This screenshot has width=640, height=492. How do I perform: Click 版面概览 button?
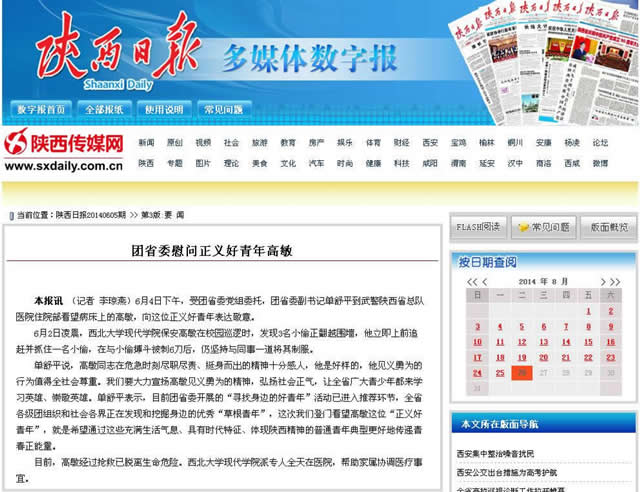[609, 227]
